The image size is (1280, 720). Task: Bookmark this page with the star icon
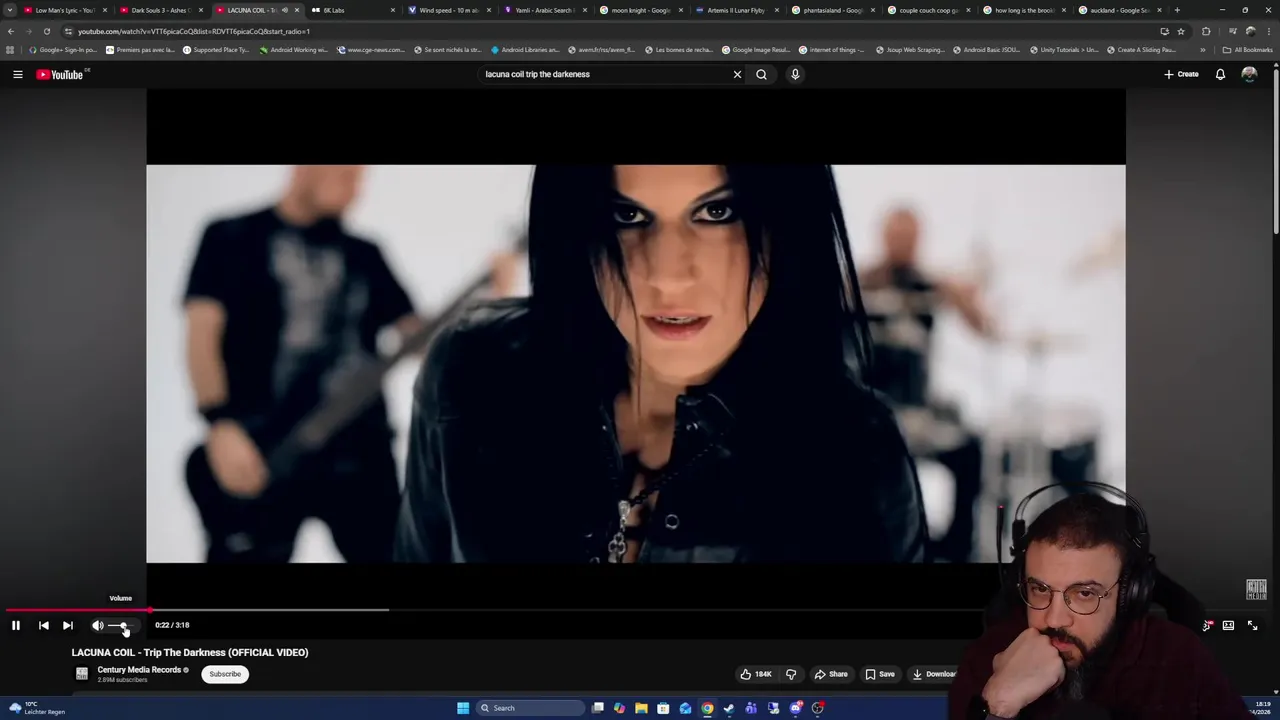tap(1181, 31)
